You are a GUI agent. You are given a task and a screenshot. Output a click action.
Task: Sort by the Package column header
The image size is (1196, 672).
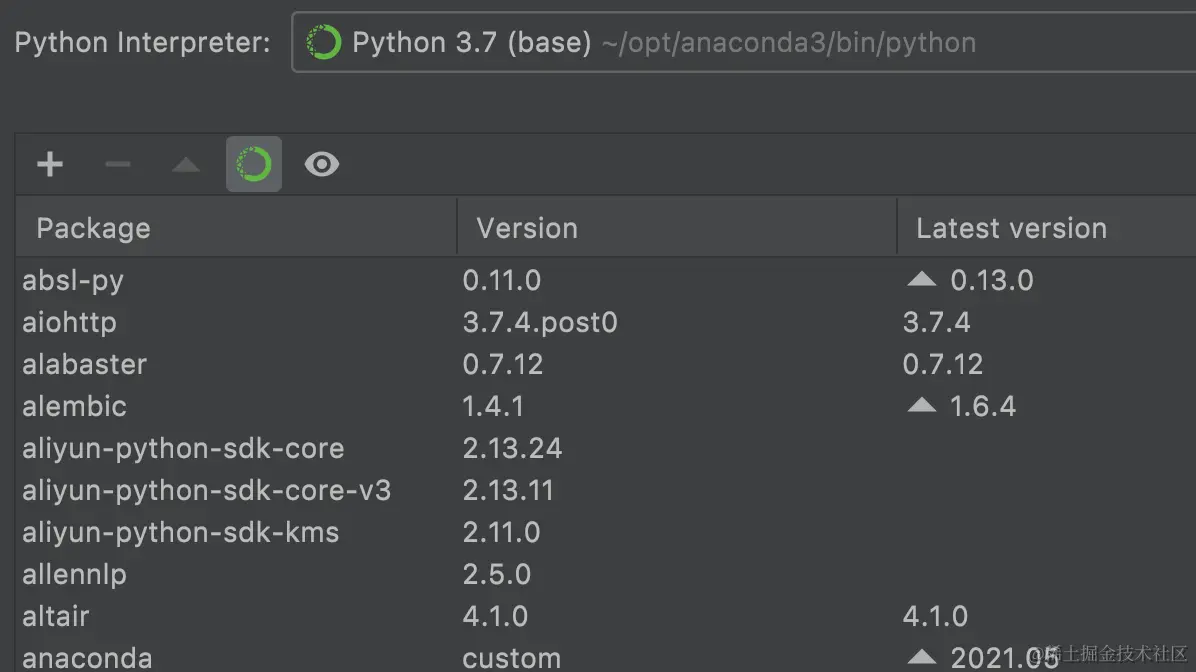pyautogui.click(x=93, y=228)
